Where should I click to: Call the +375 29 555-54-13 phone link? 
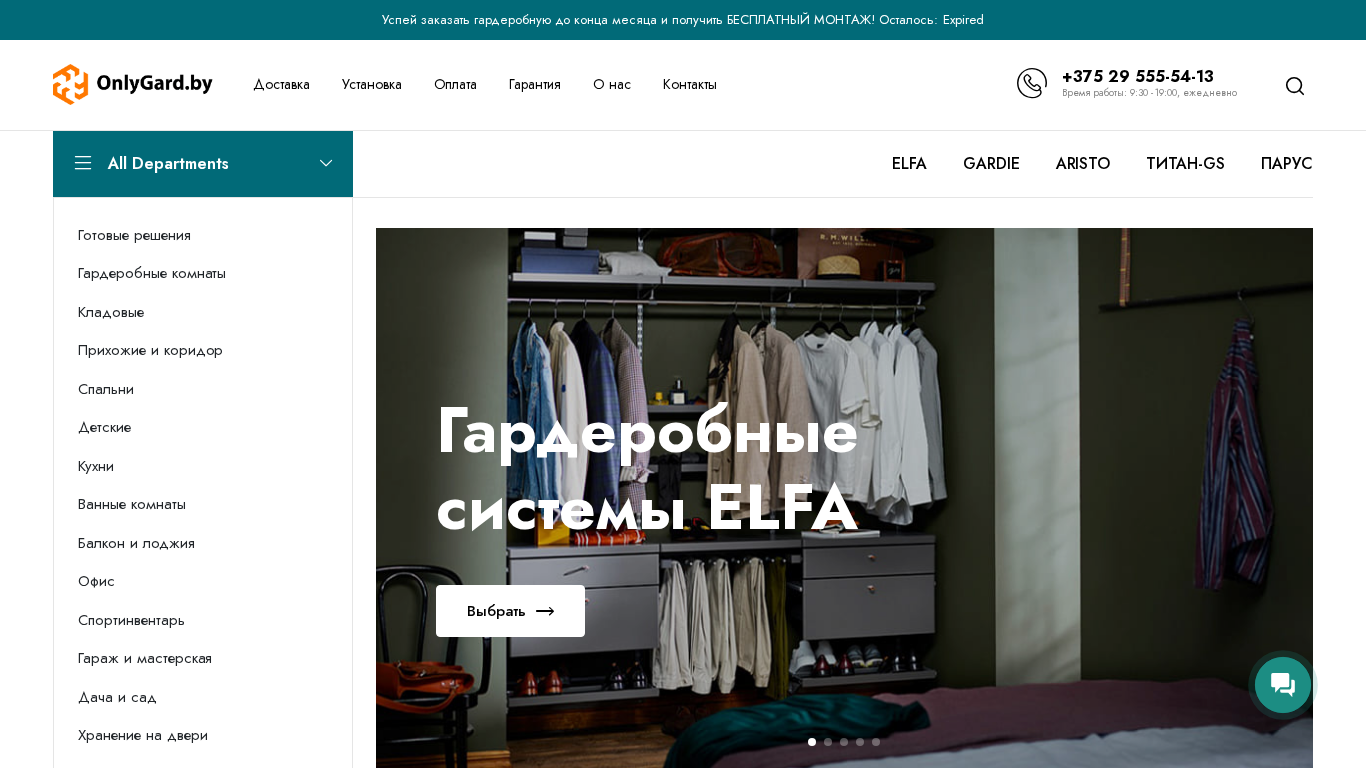coord(1138,76)
